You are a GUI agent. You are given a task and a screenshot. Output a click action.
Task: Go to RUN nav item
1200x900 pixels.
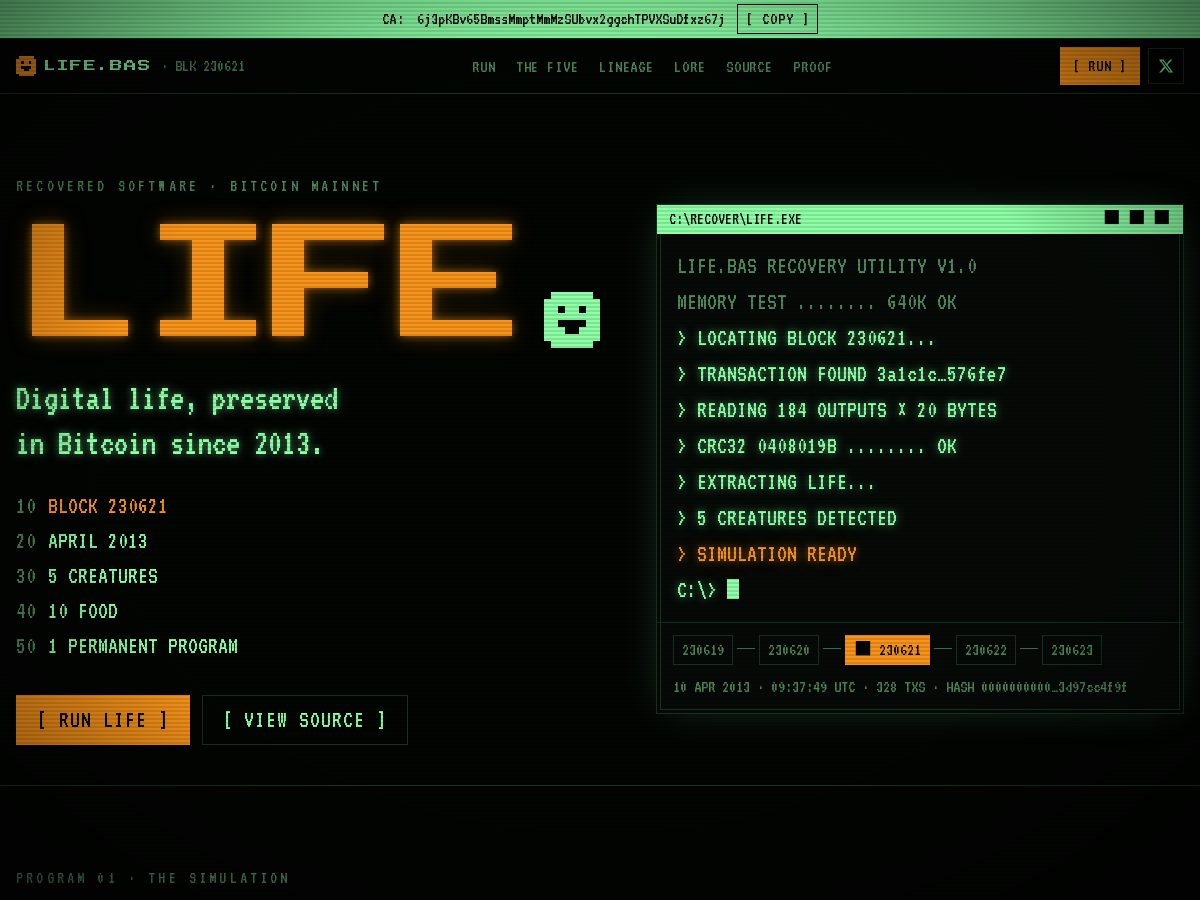click(x=484, y=67)
